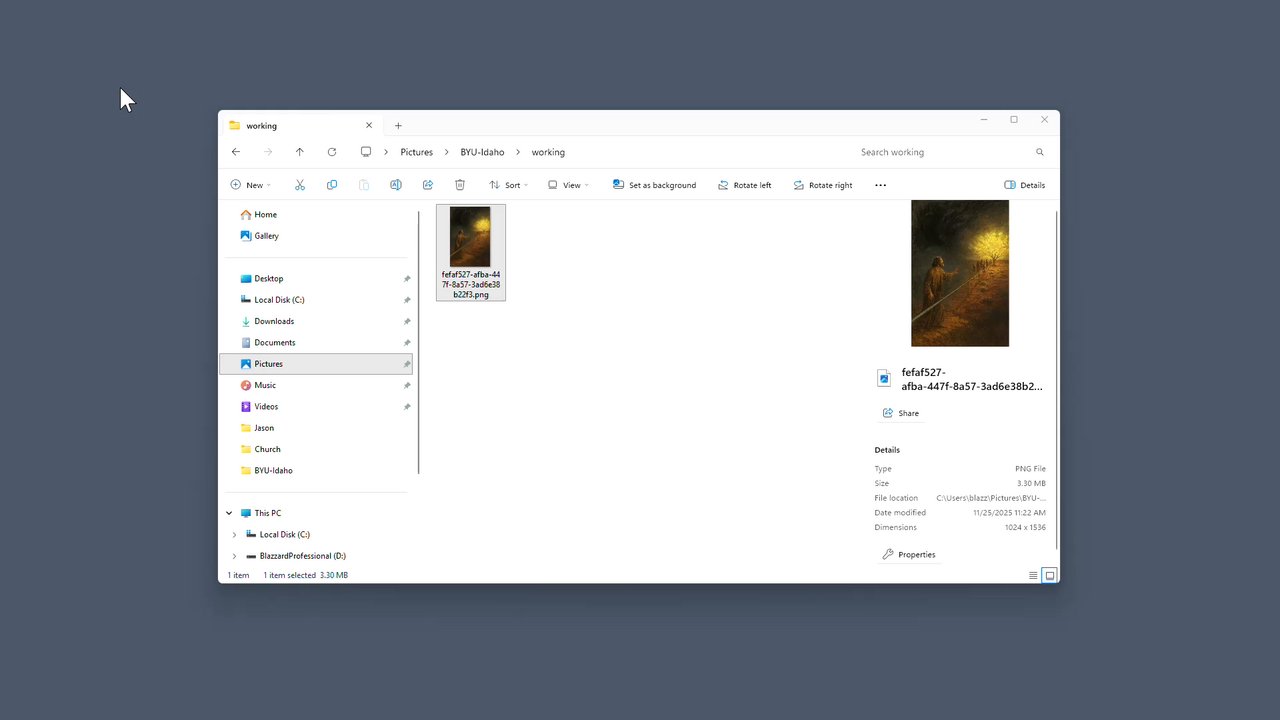Image resolution: width=1280 pixels, height=720 pixels.
Task: Go back with the left arrow
Action: [x=236, y=152]
